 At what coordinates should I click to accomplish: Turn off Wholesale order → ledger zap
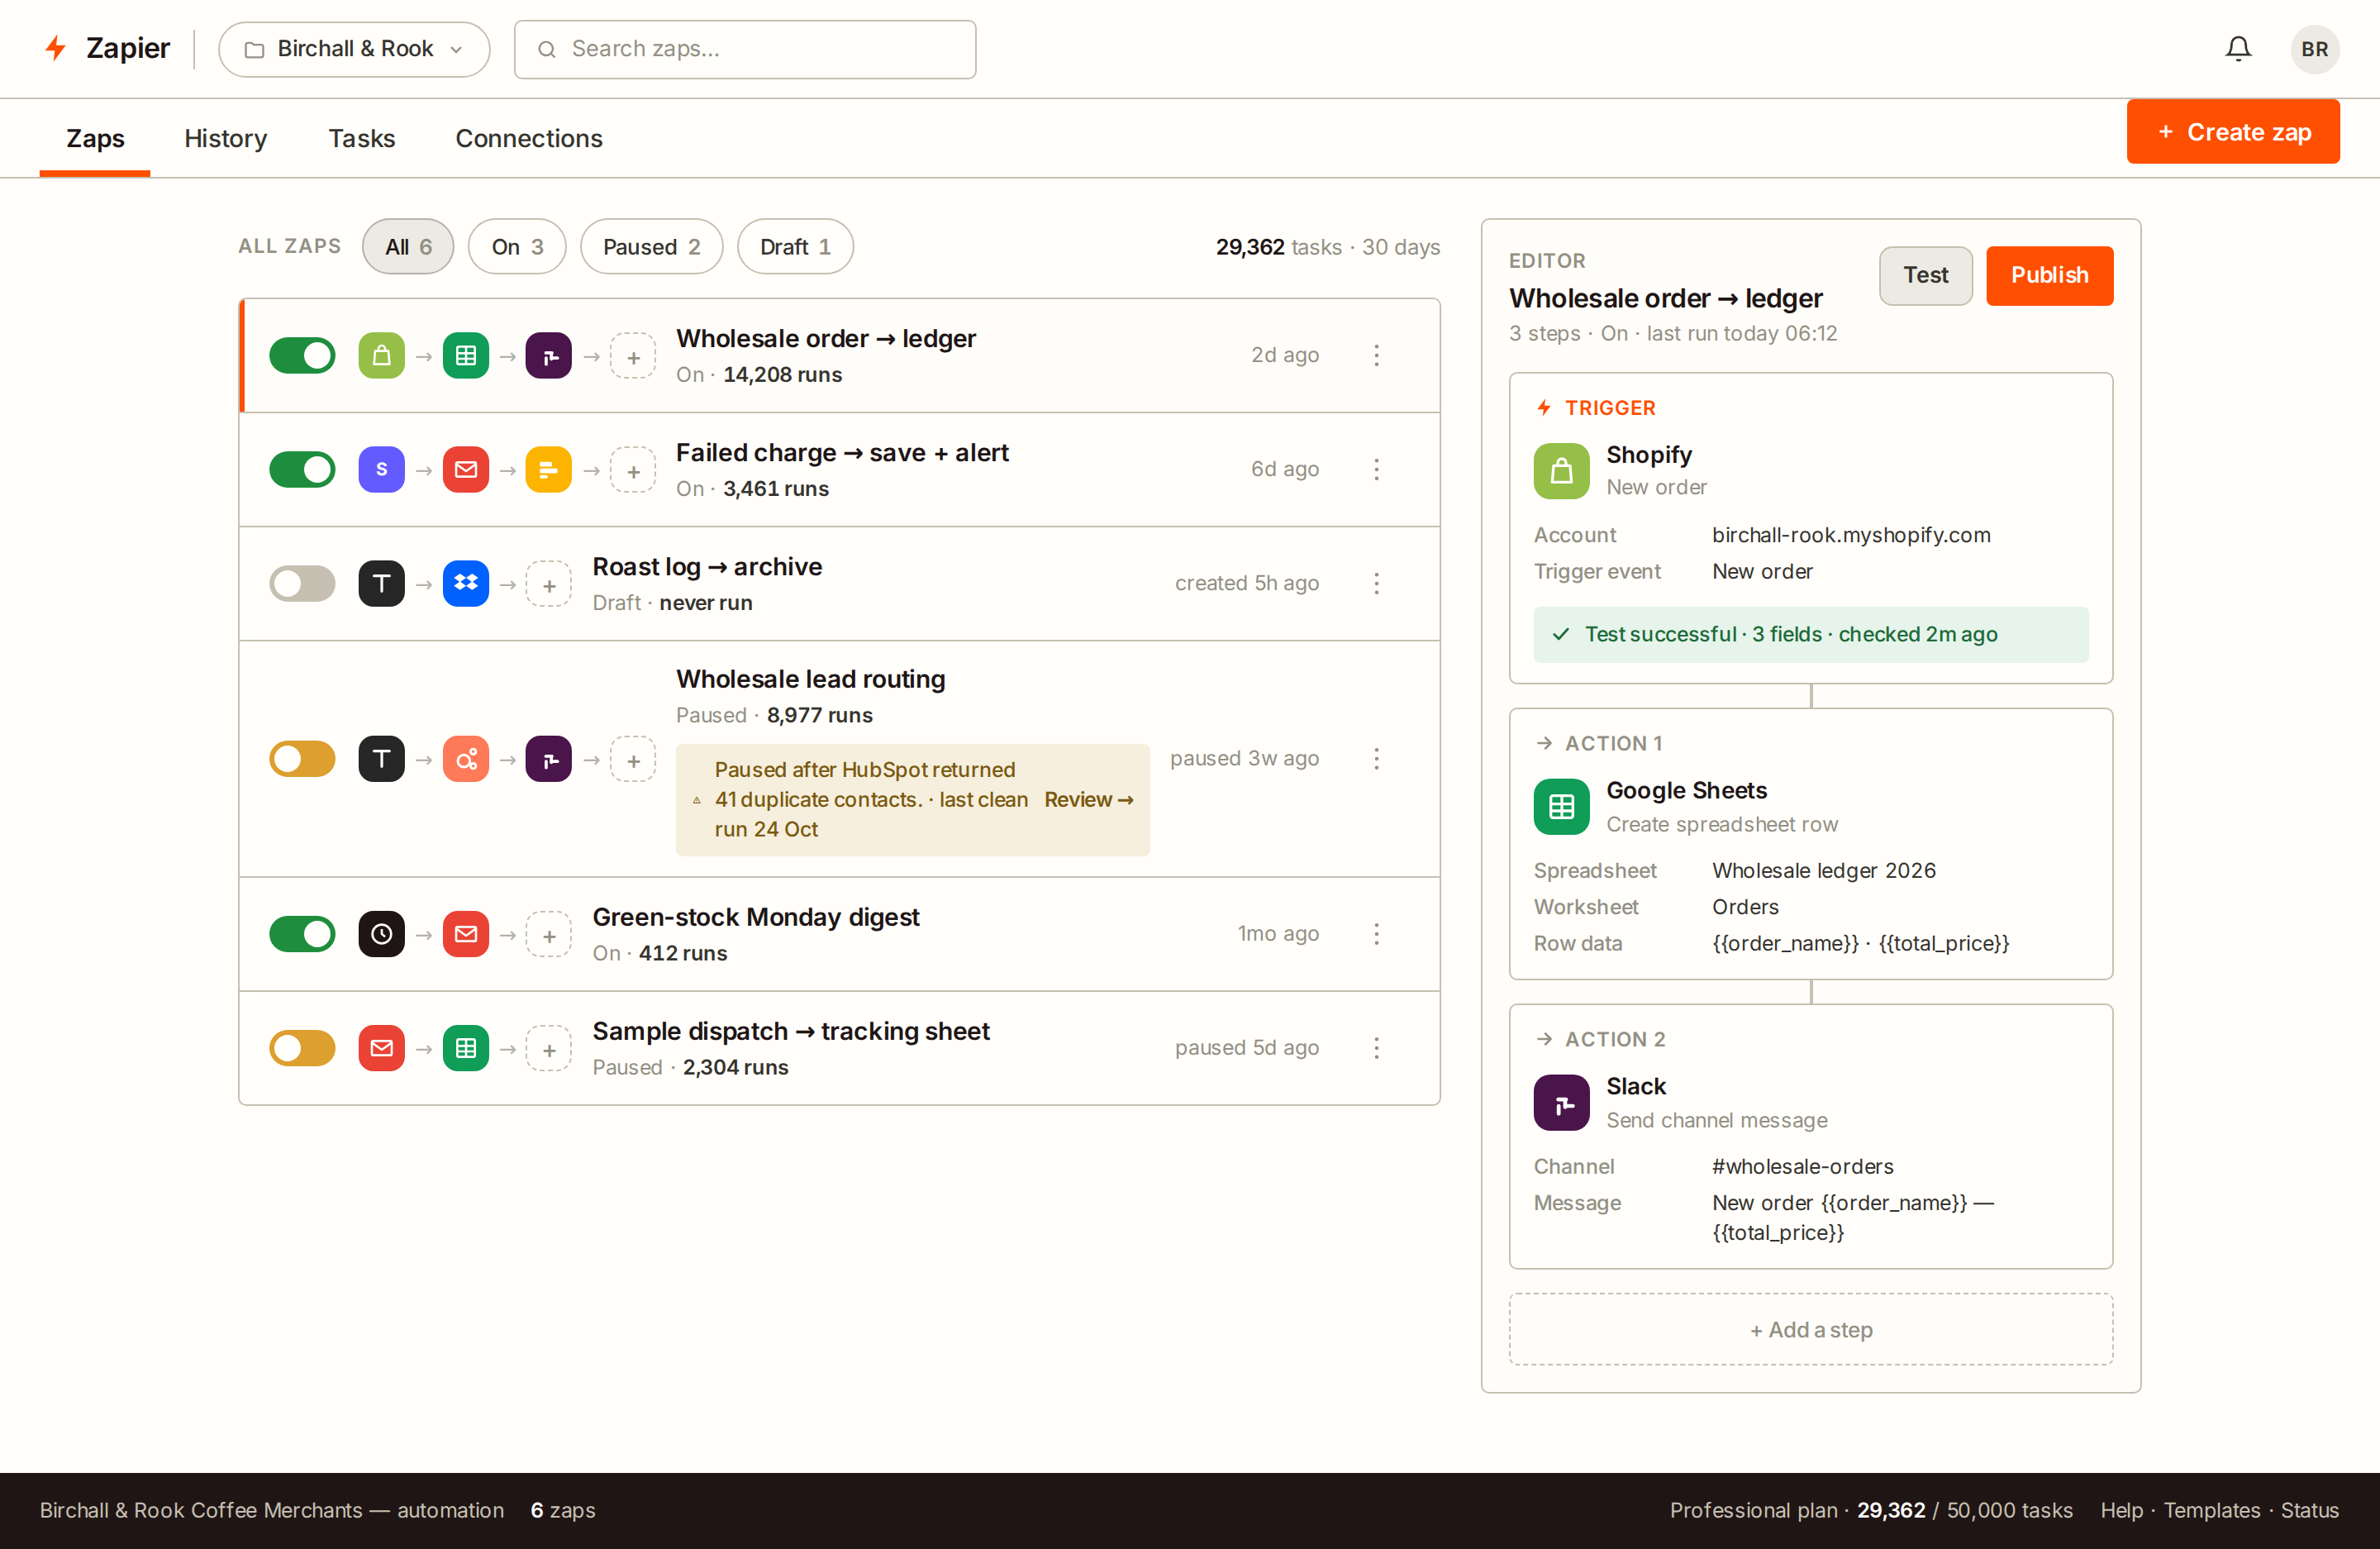coord(302,355)
